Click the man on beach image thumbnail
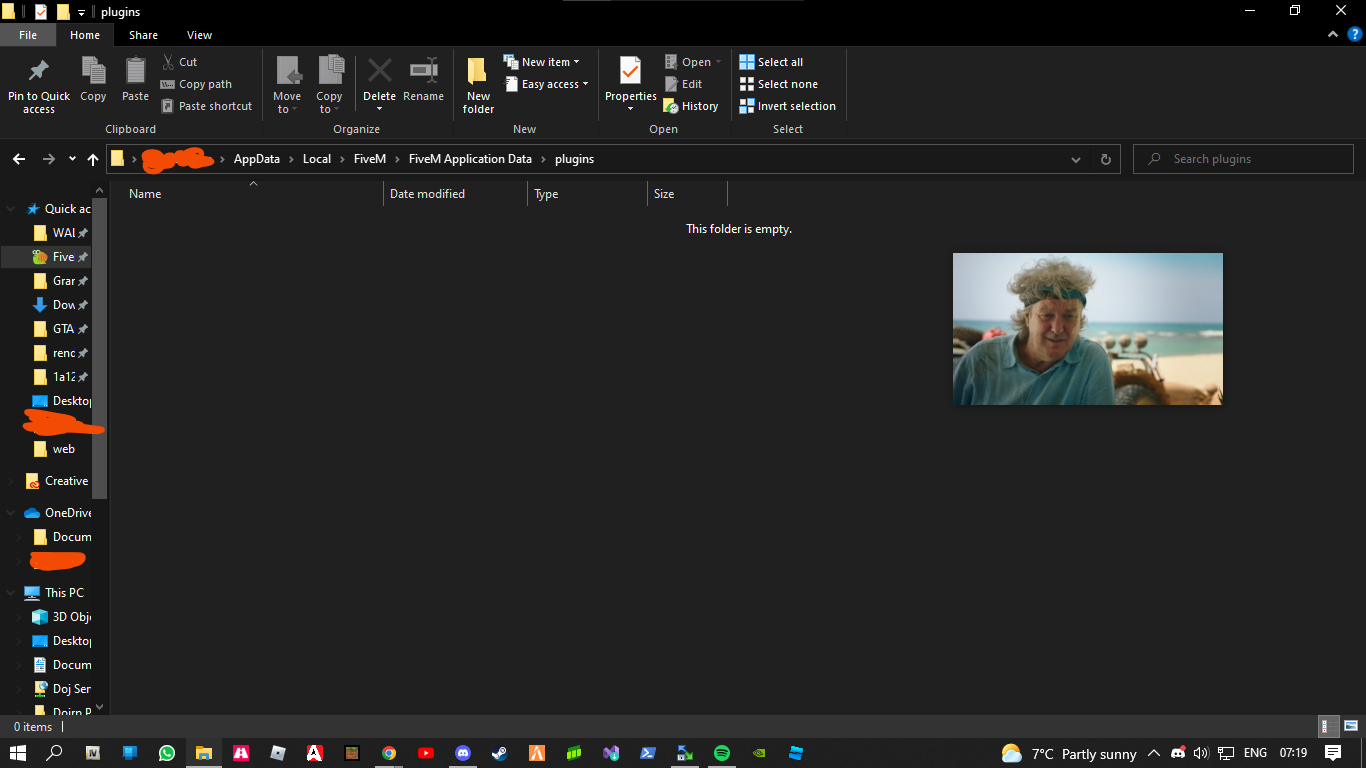Screen dimensions: 1366x768 1088,329
